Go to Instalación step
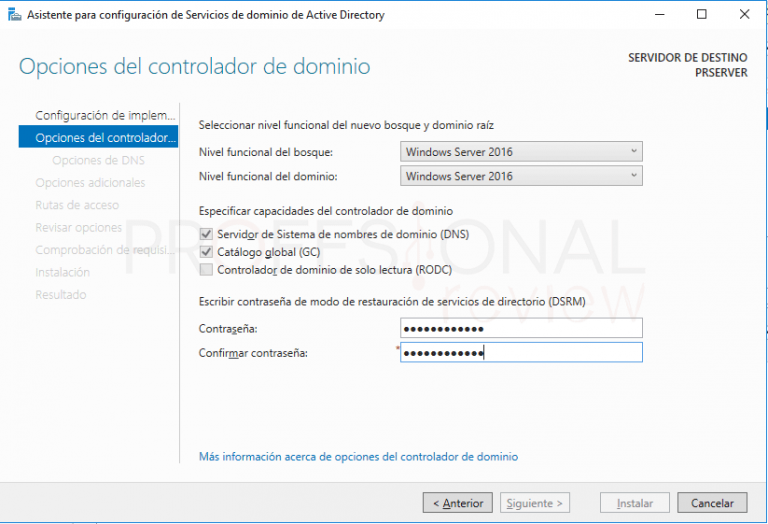This screenshot has width=768, height=524. click(x=62, y=272)
